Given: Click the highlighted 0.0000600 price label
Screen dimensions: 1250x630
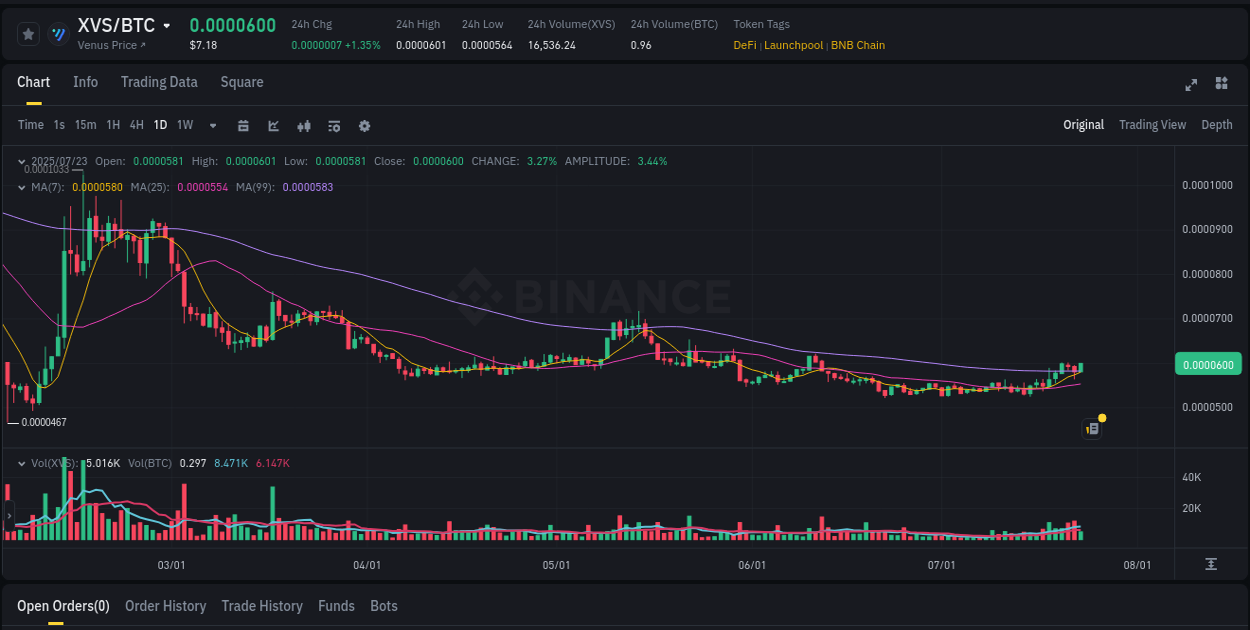Looking at the screenshot, I should click(1207, 364).
